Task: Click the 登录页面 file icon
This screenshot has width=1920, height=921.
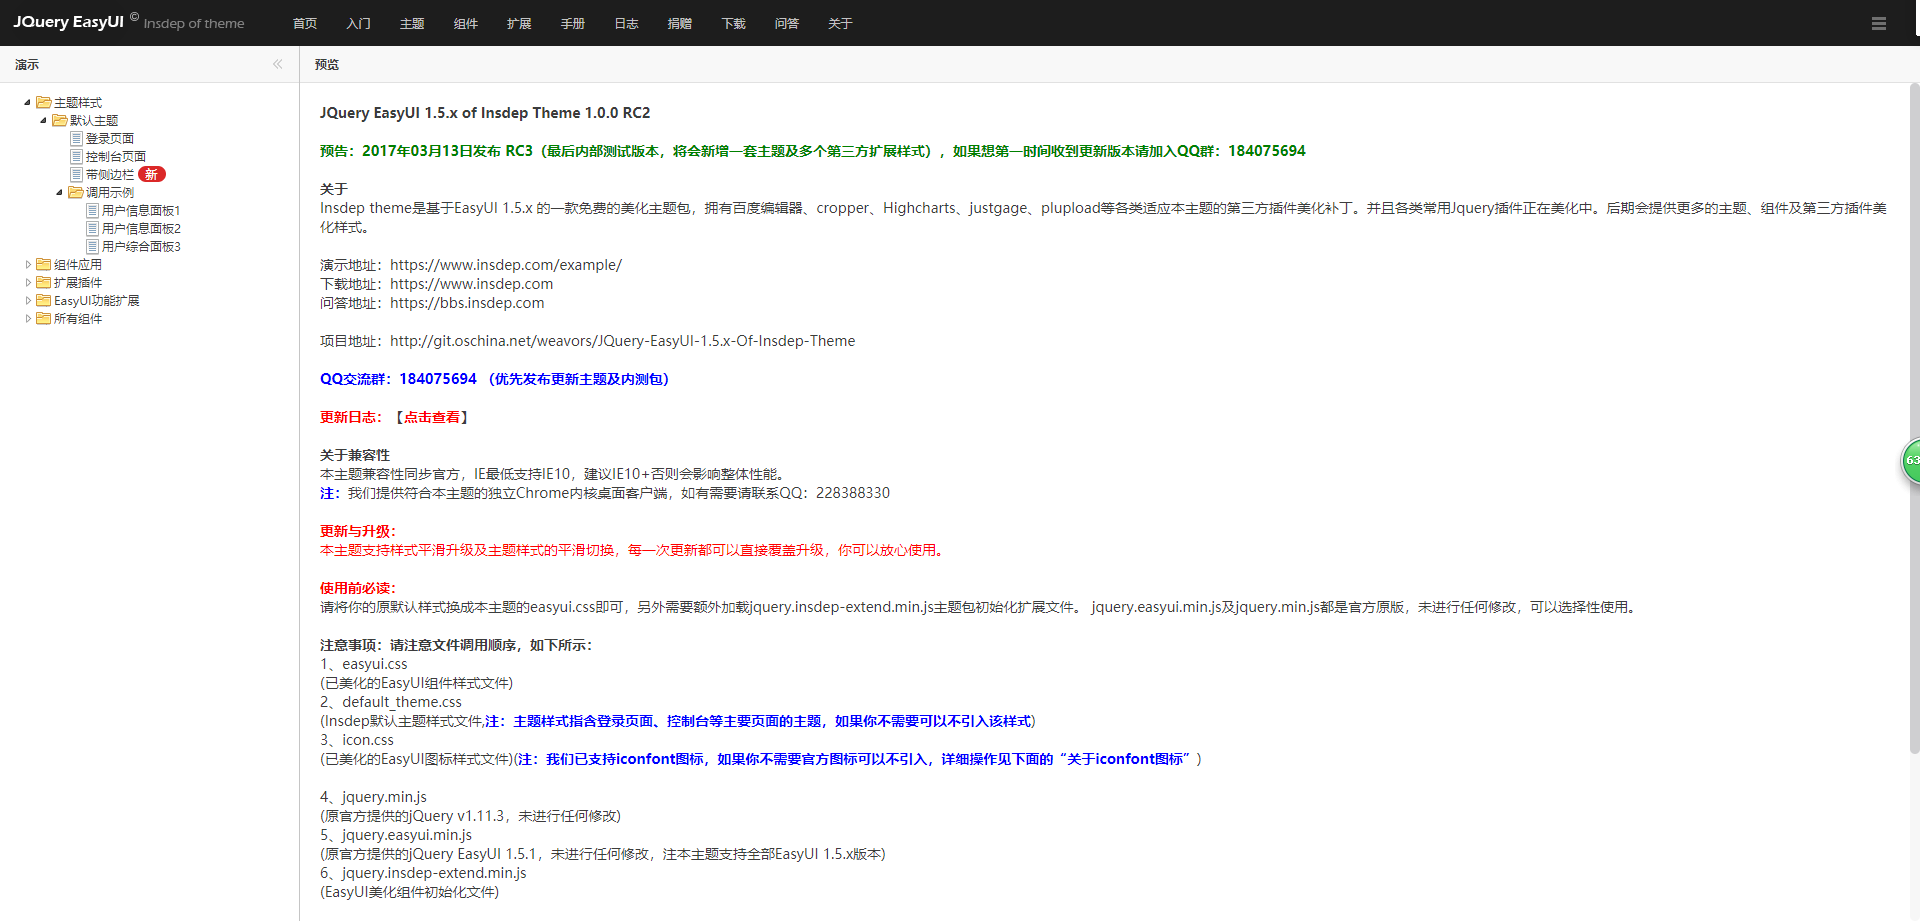Action: pyautogui.click(x=76, y=138)
